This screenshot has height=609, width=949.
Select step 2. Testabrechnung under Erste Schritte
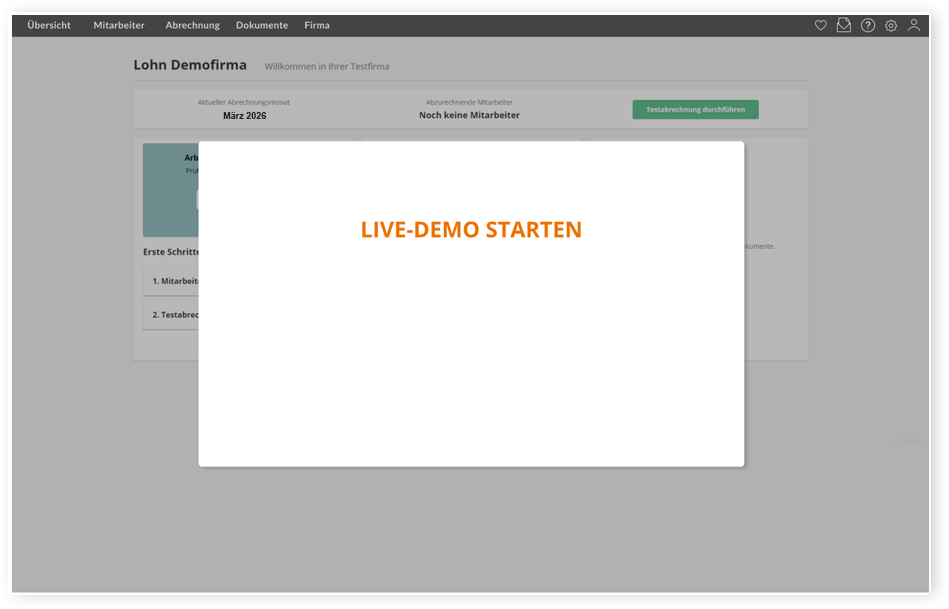click(172, 315)
